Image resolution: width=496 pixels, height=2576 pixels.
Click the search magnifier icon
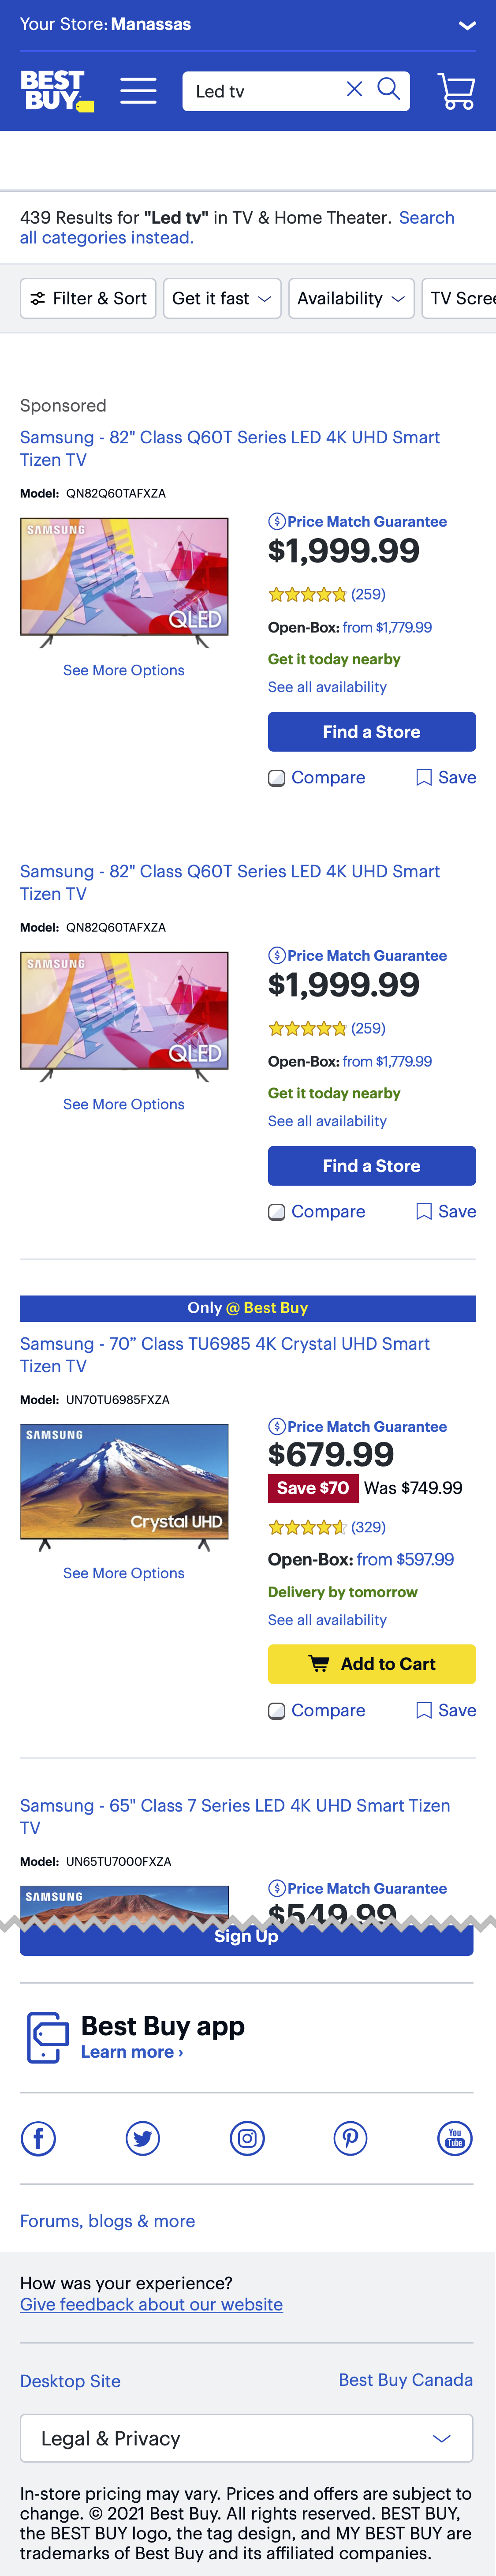(389, 90)
